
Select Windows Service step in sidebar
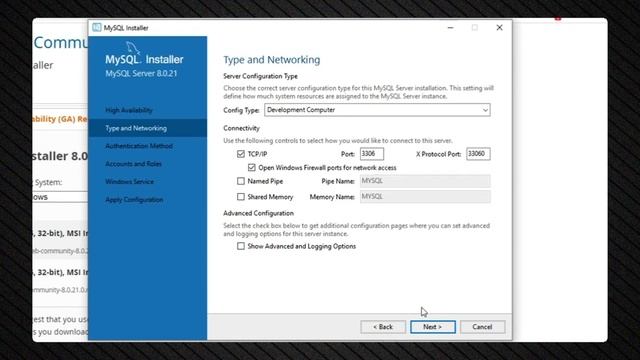coord(129,182)
